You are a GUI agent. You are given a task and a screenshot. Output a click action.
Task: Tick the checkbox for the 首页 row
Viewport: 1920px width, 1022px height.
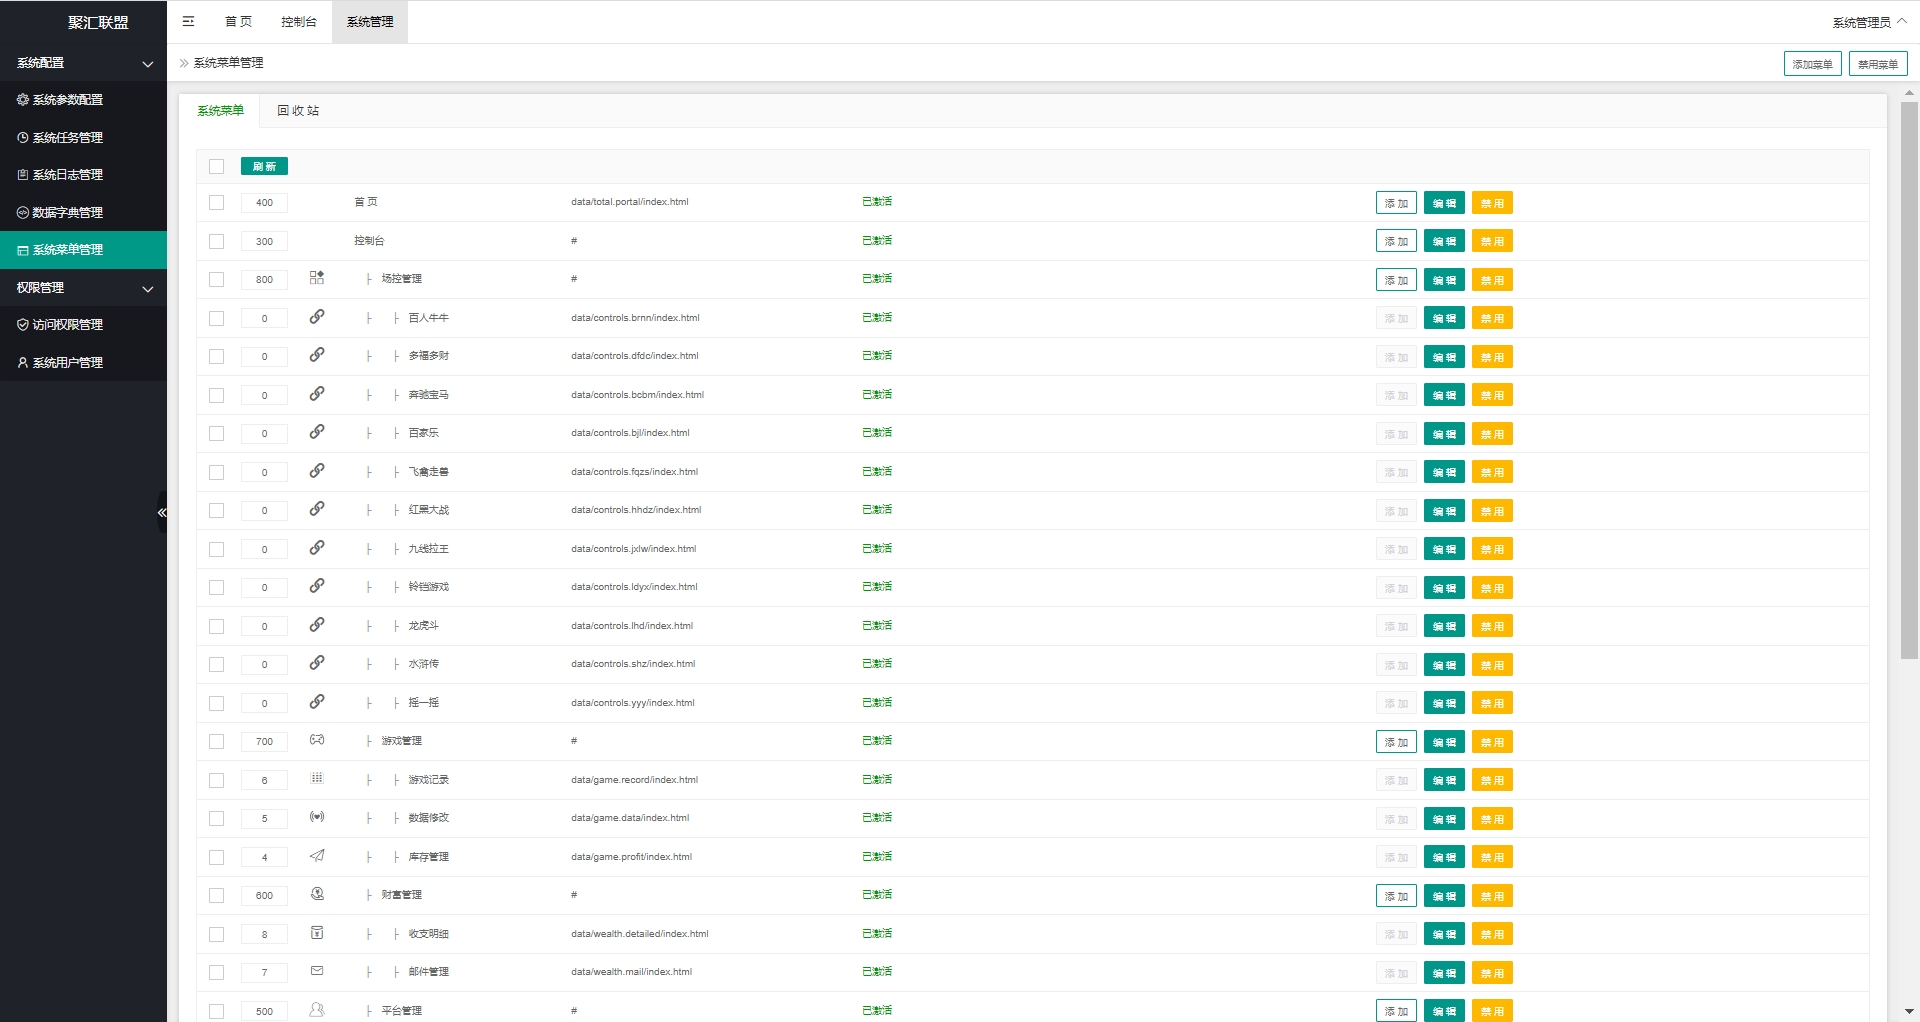[216, 202]
